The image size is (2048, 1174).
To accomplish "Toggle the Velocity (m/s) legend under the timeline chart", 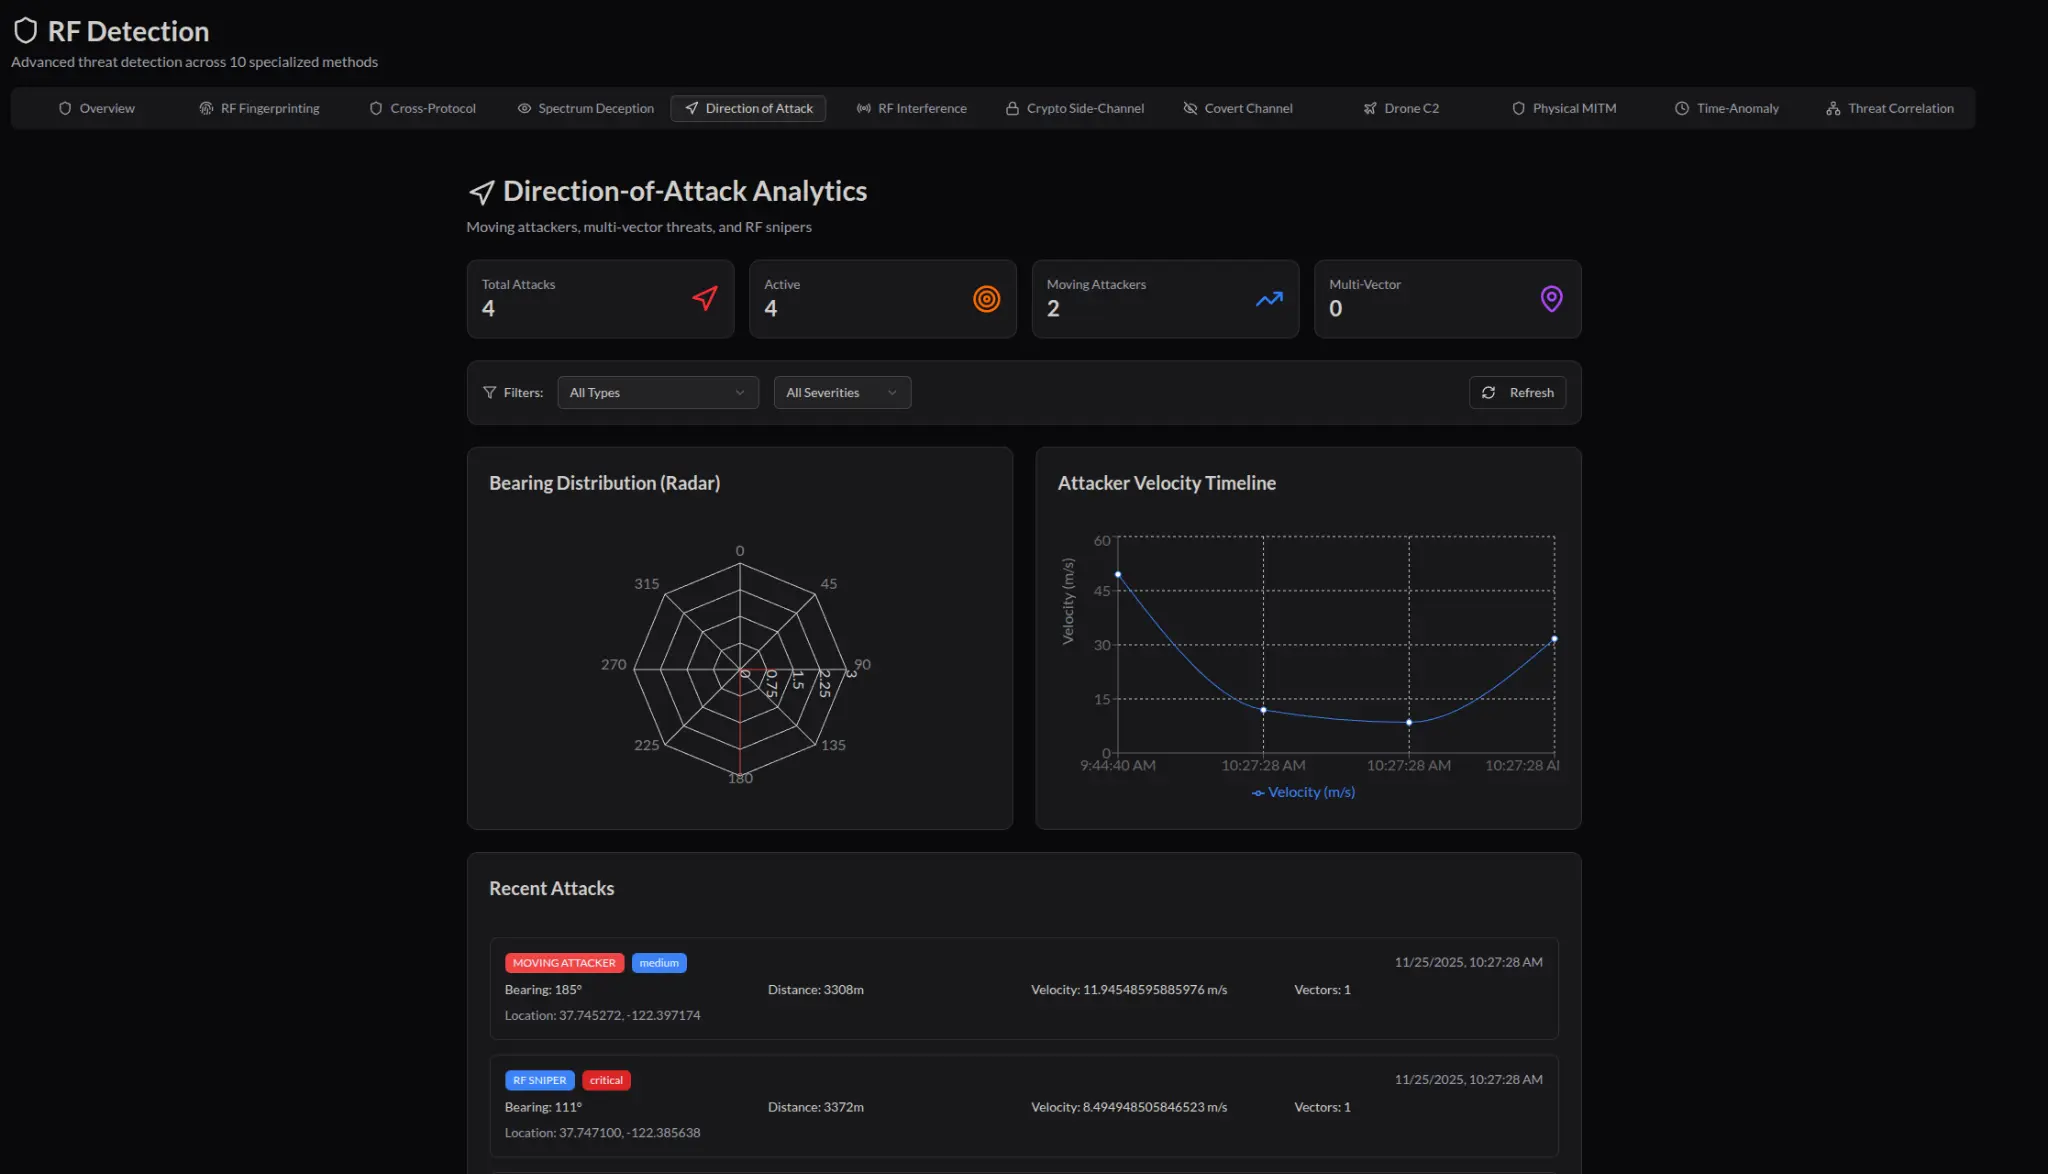I will click(1301, 791).
